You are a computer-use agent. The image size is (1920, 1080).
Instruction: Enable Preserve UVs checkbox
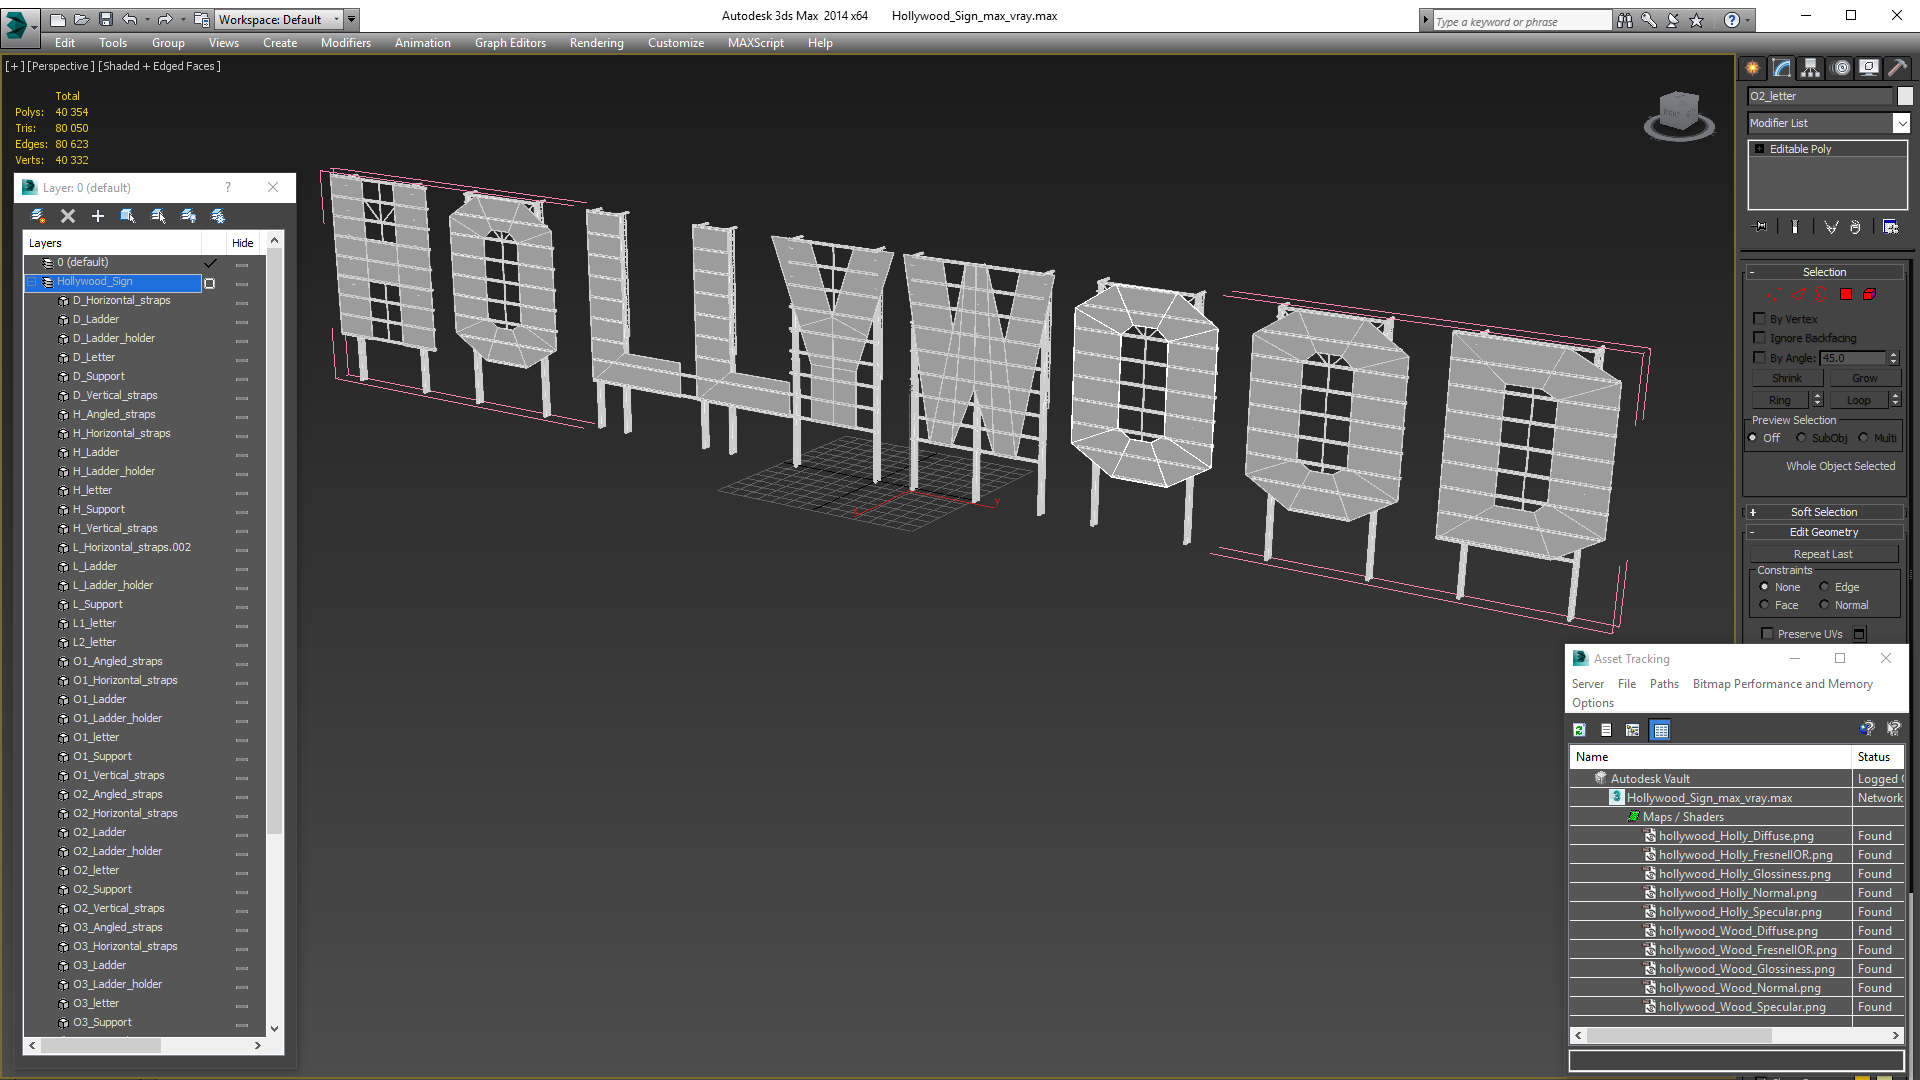[x=1767, y=634]
